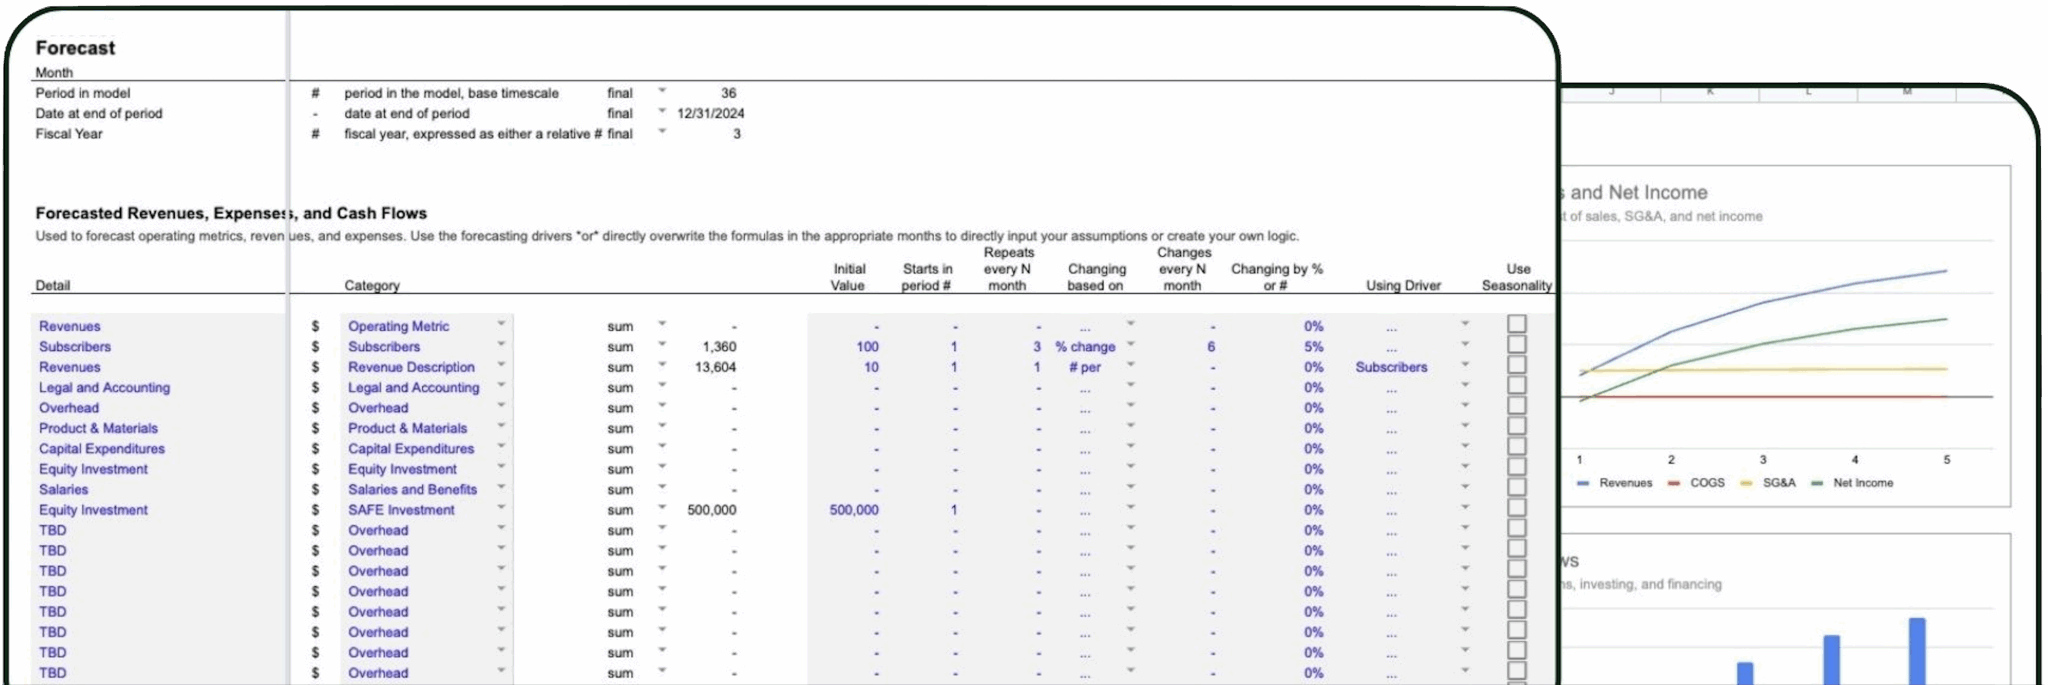The width and height of the screenshot is (2048, 685).
Task: Select the Net Income legend item
Action: point(1852,483)
